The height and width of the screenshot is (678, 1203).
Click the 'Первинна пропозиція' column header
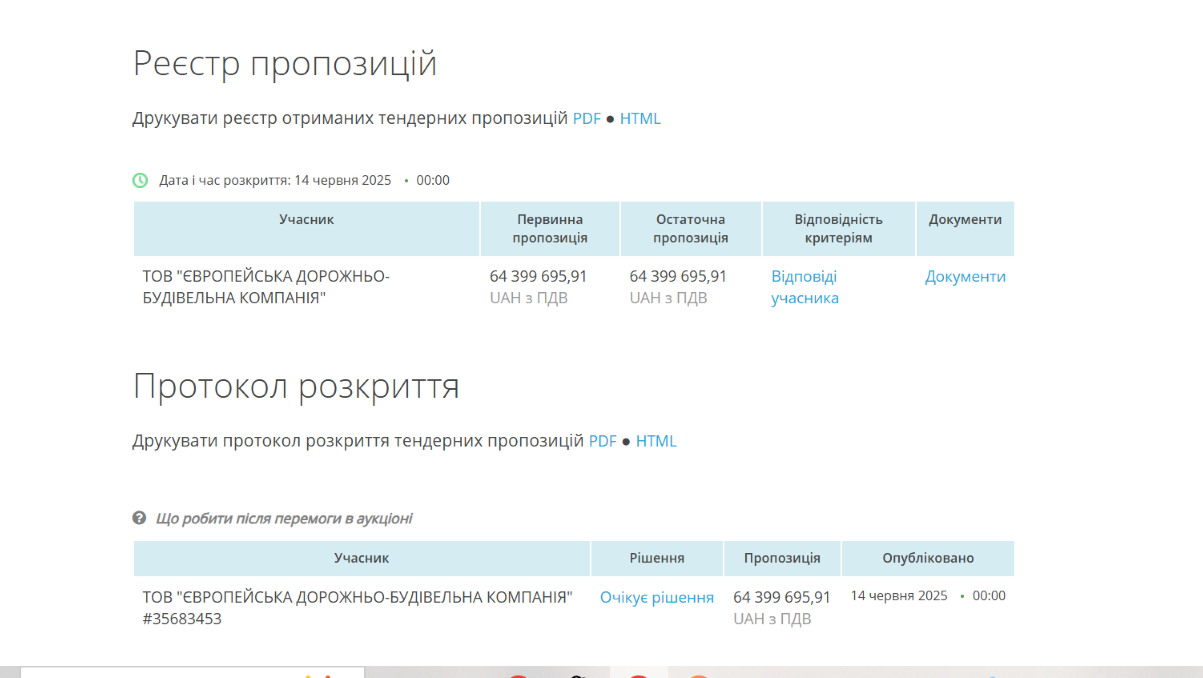(550, 229)
